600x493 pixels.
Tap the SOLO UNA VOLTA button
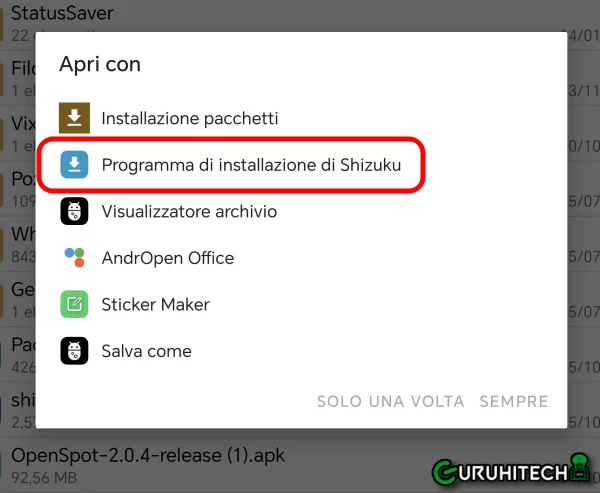pos(390,402)
